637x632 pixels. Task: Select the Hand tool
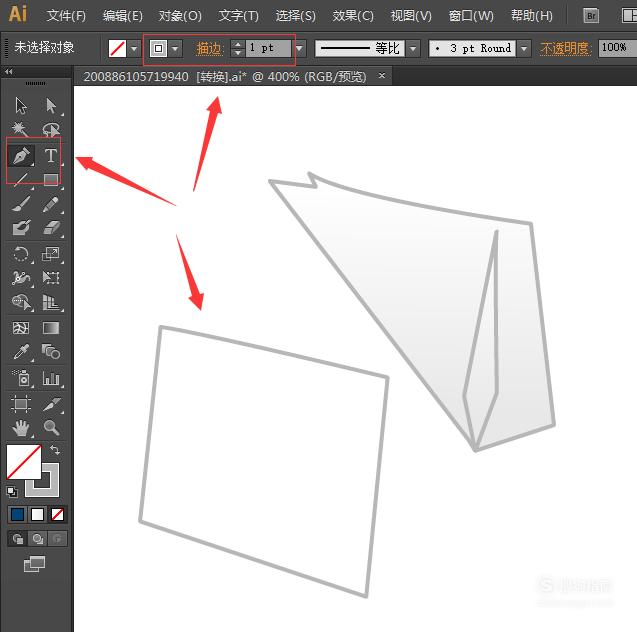click(21, 428)
